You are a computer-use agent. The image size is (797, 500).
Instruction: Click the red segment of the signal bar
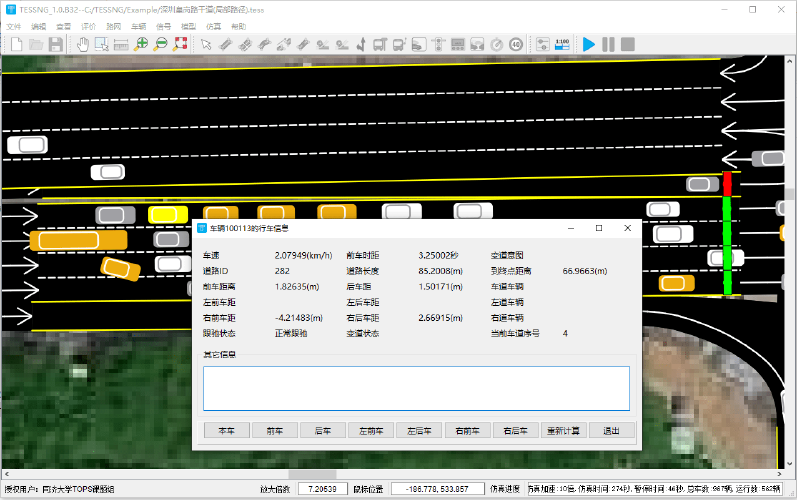pos(727,184)
